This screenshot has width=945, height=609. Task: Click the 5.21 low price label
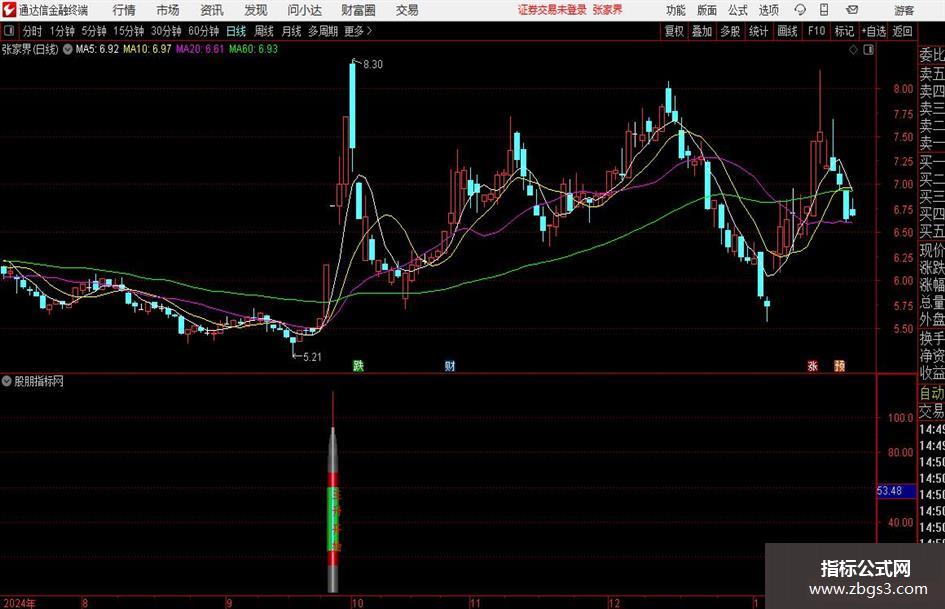tap(312, 357)
